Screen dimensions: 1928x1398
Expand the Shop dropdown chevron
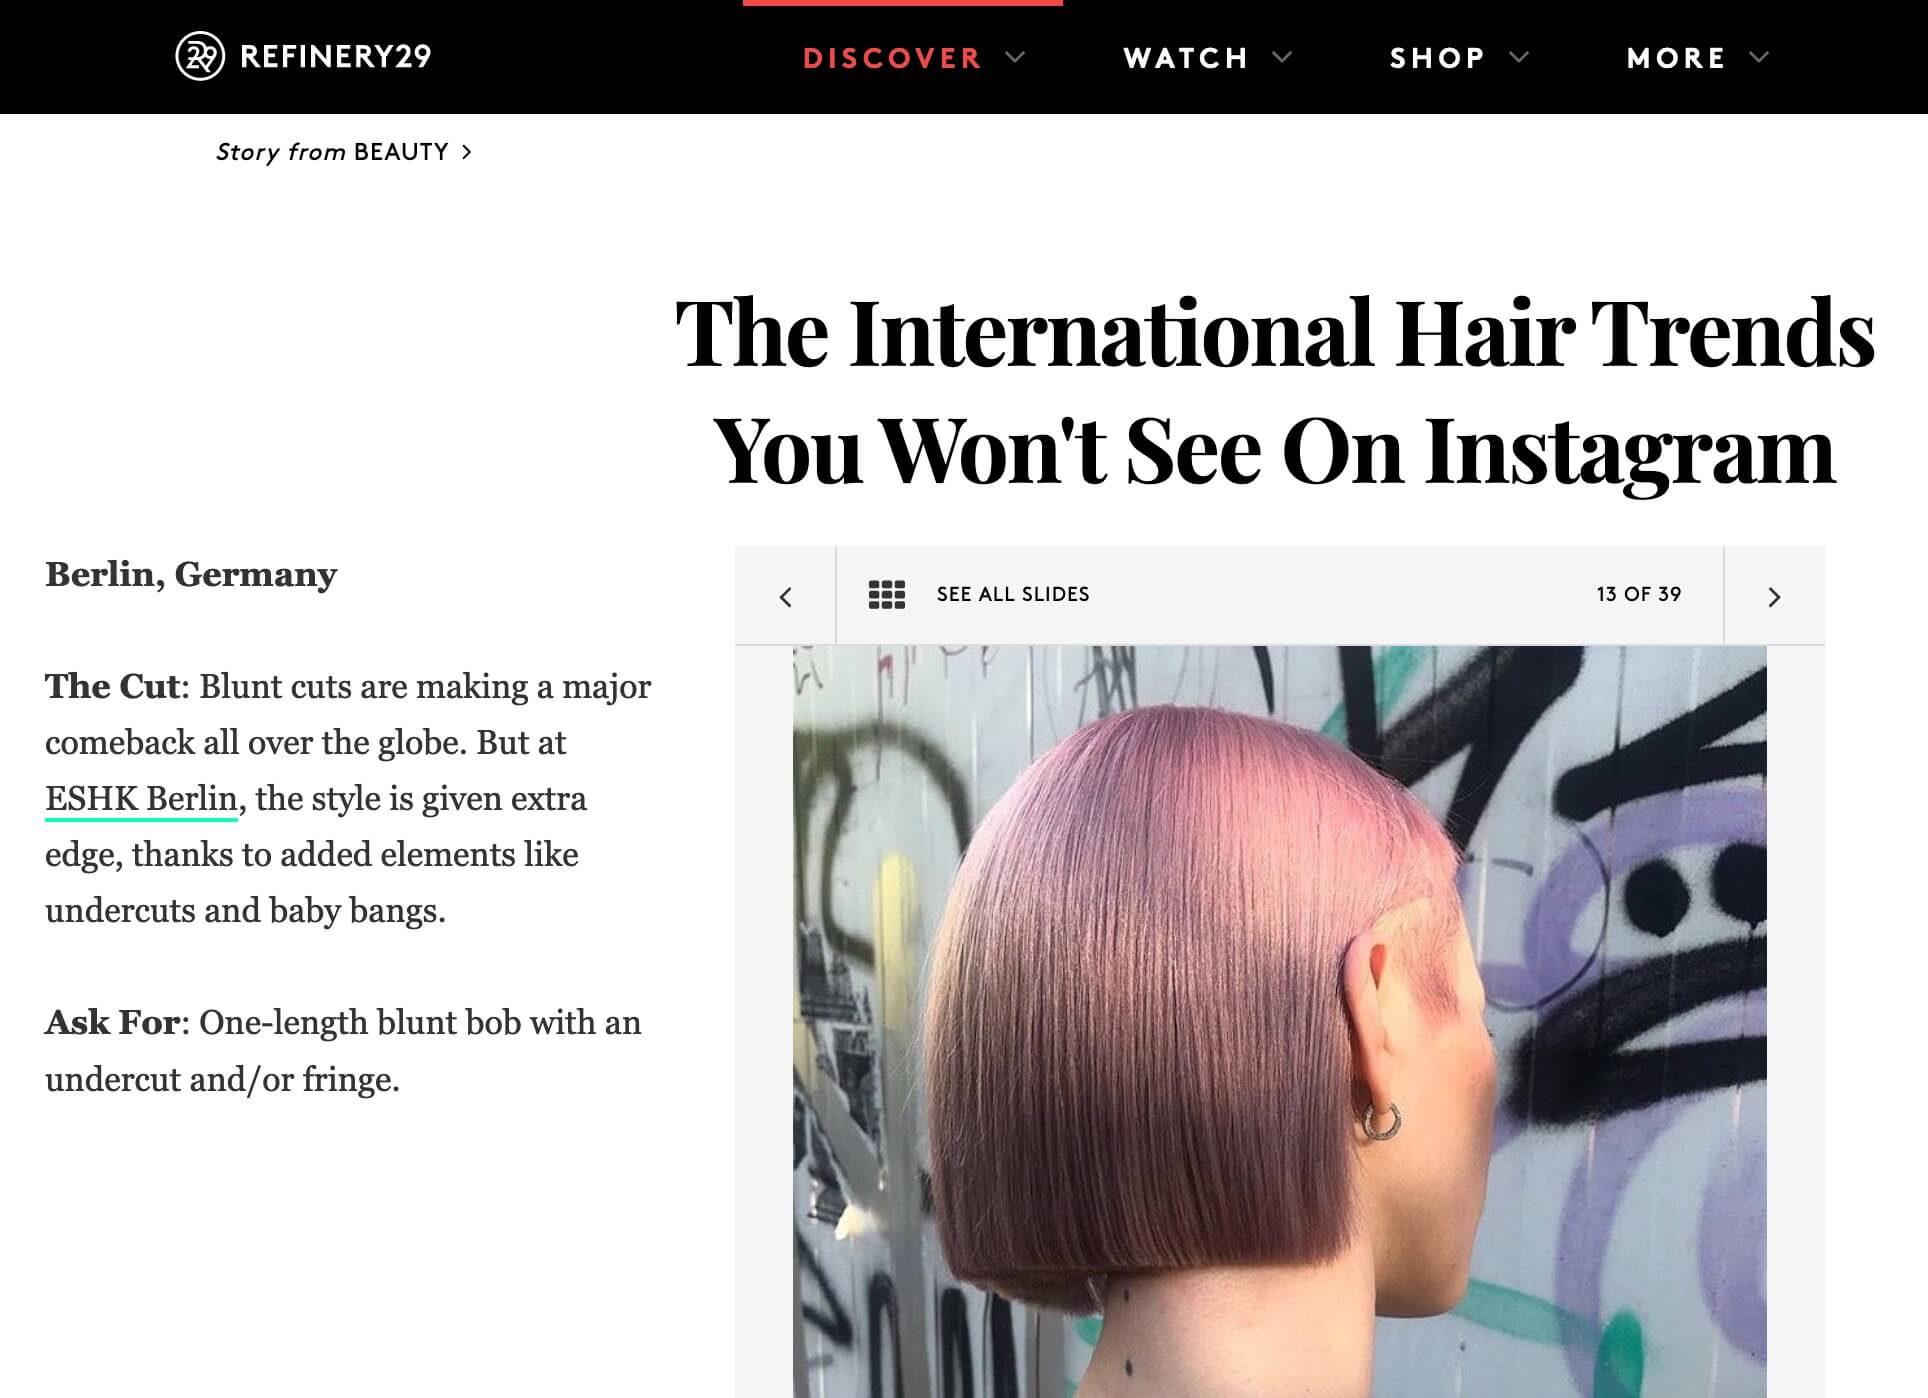(1519, 57)
